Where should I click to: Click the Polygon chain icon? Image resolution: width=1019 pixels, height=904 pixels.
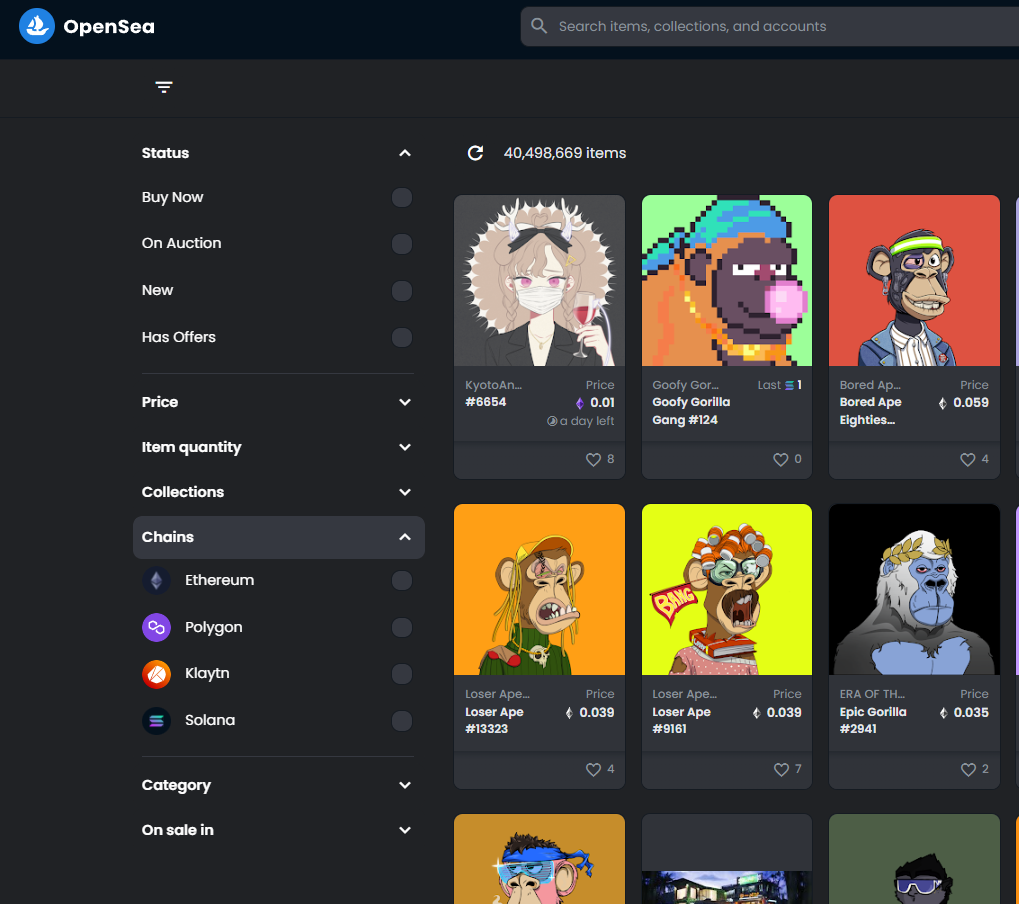coord(157,627)
